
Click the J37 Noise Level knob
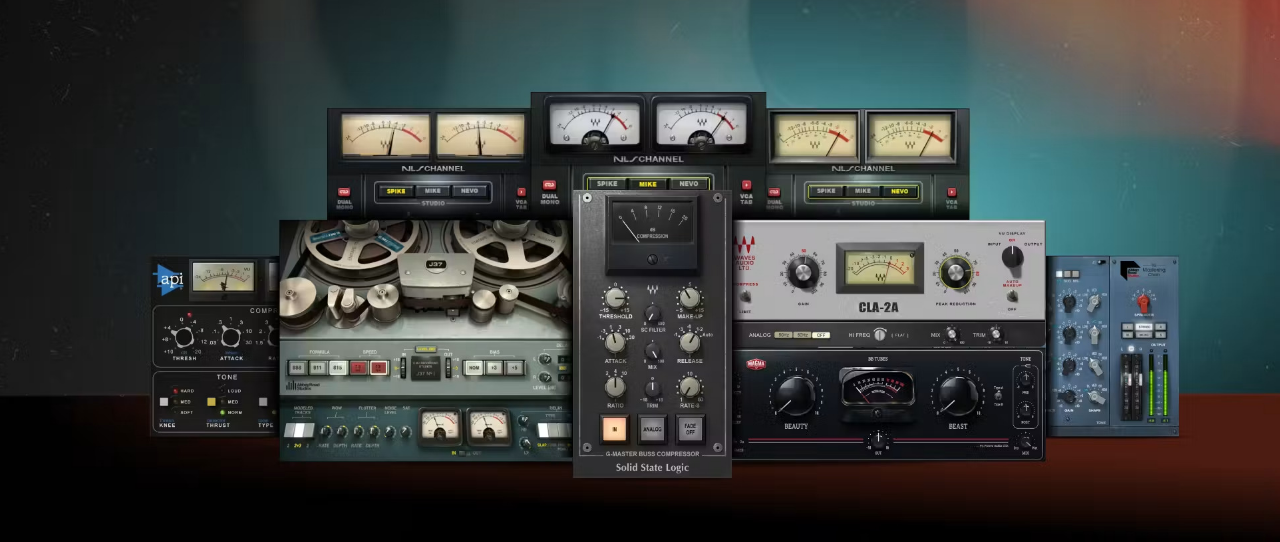[x=390, y=432]
